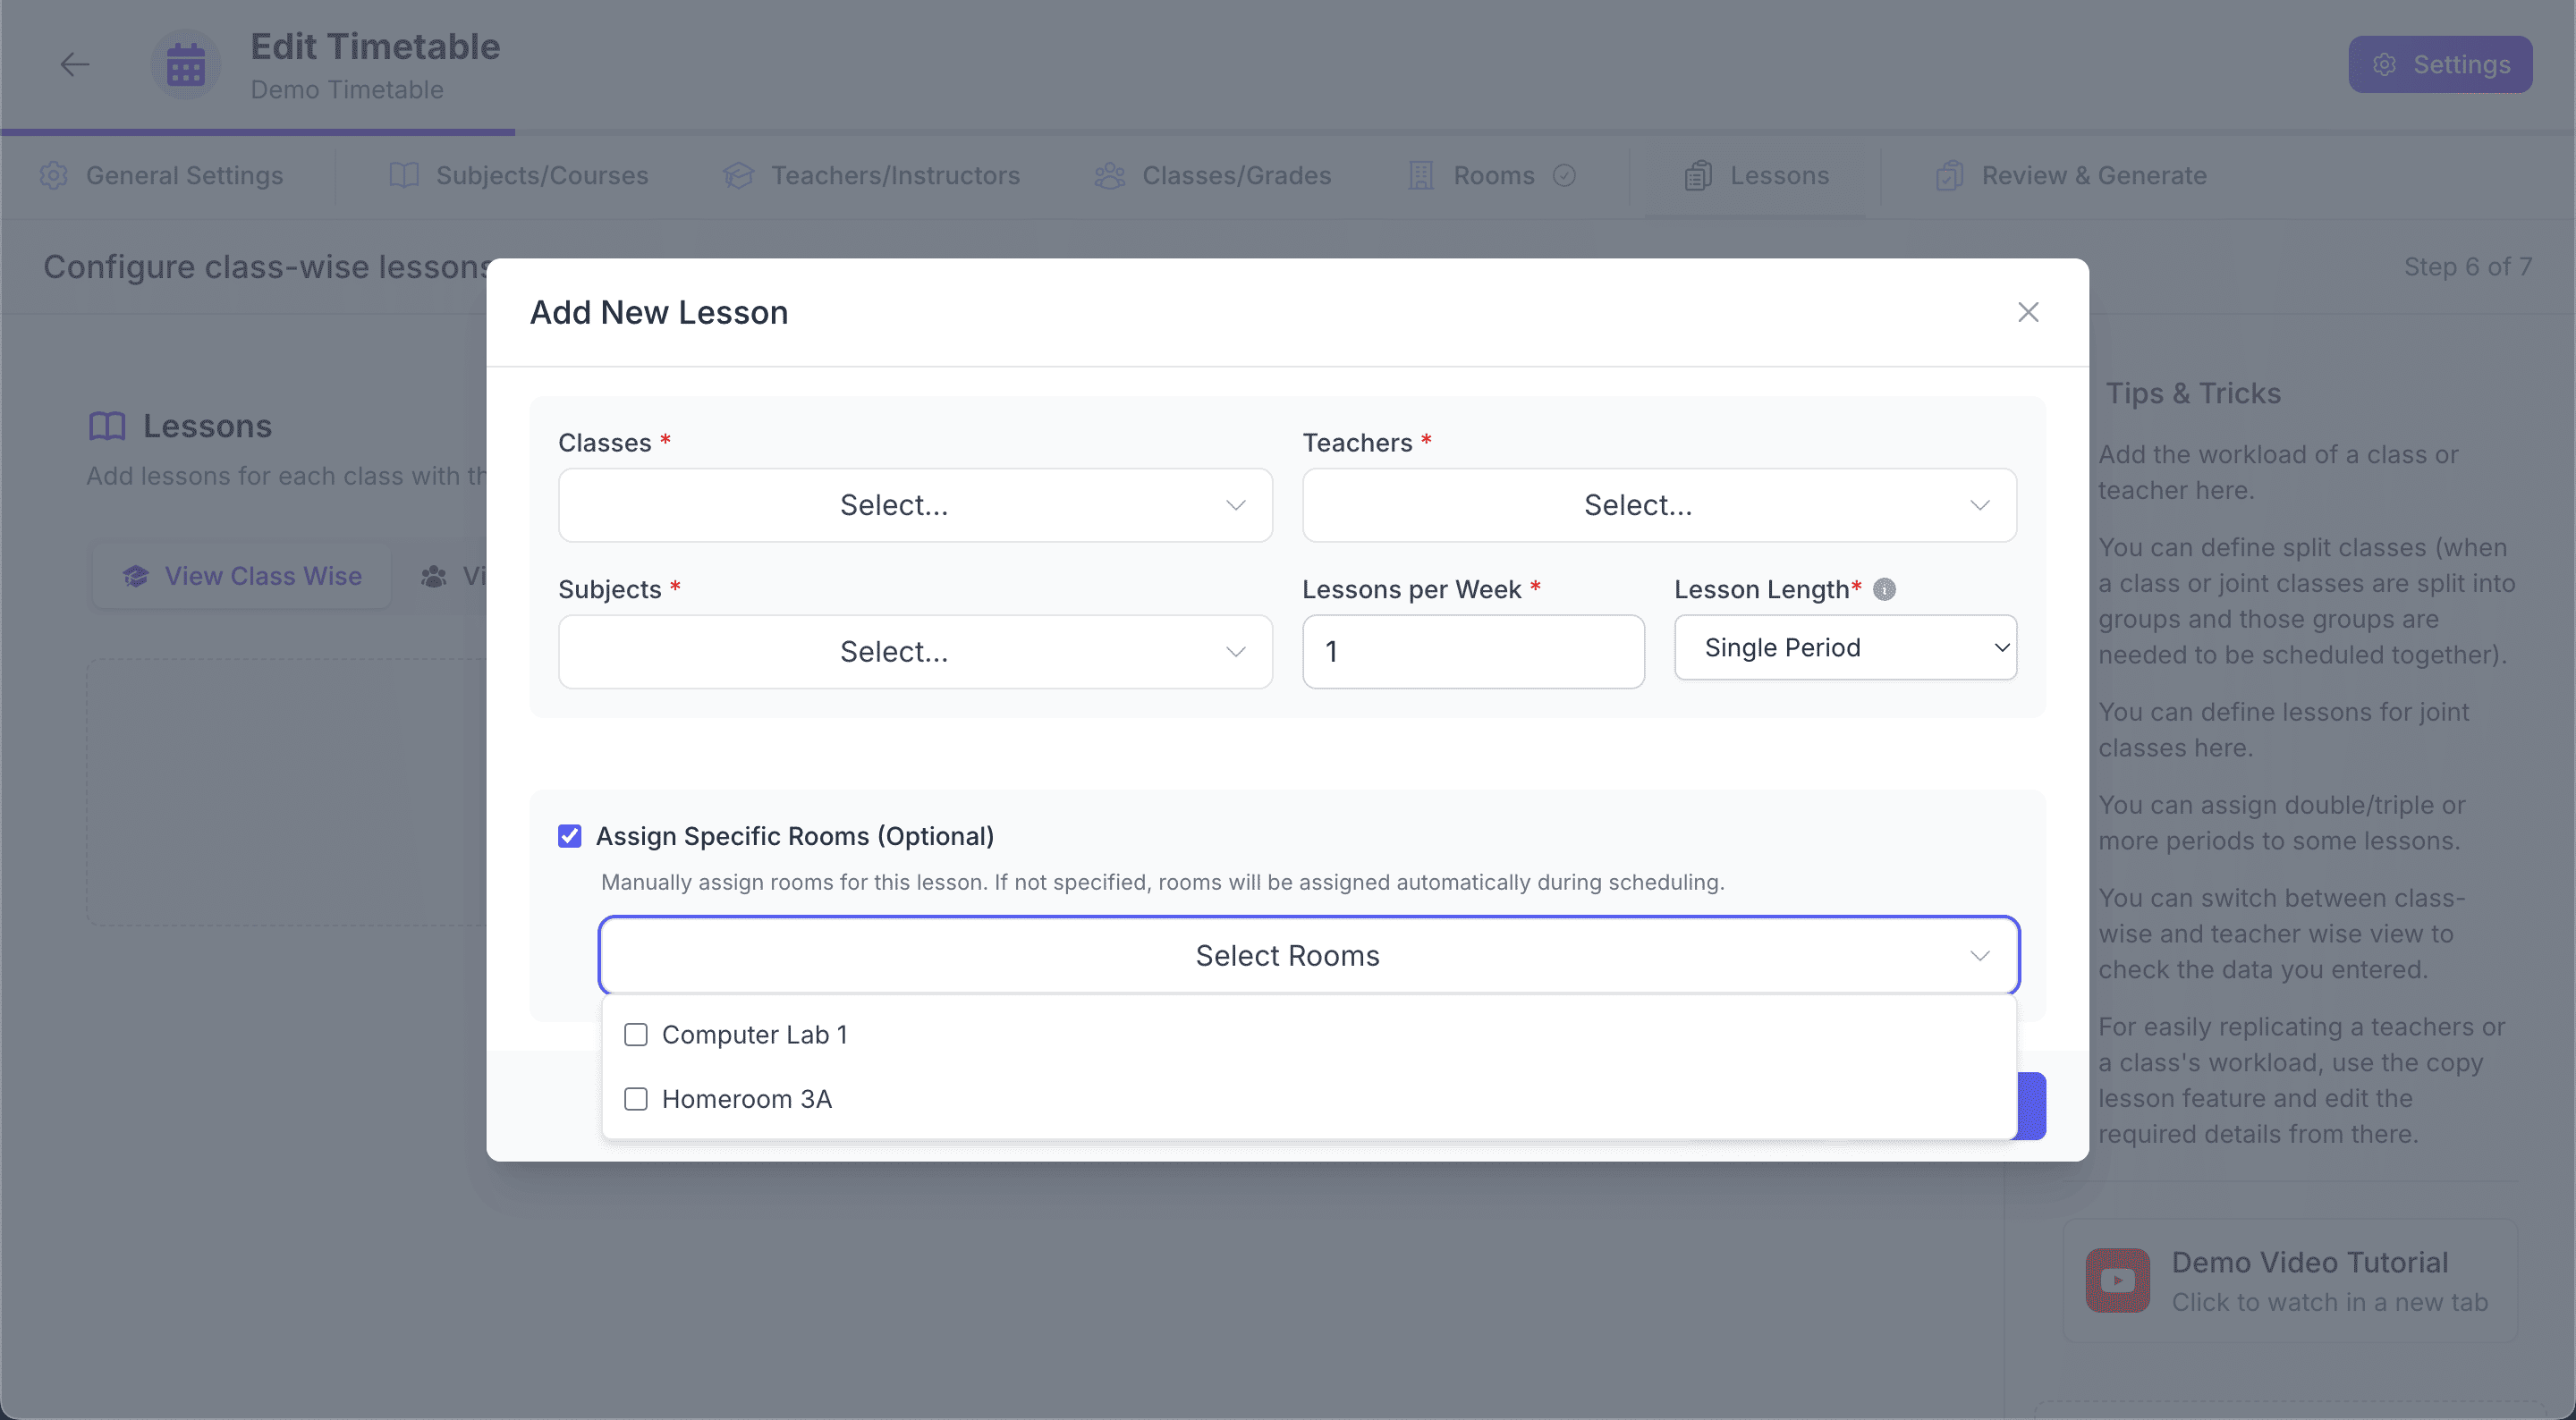2576x1420 pixels.
Task: Click the View Class Wise cap icon
Action: tap(136, 576)
